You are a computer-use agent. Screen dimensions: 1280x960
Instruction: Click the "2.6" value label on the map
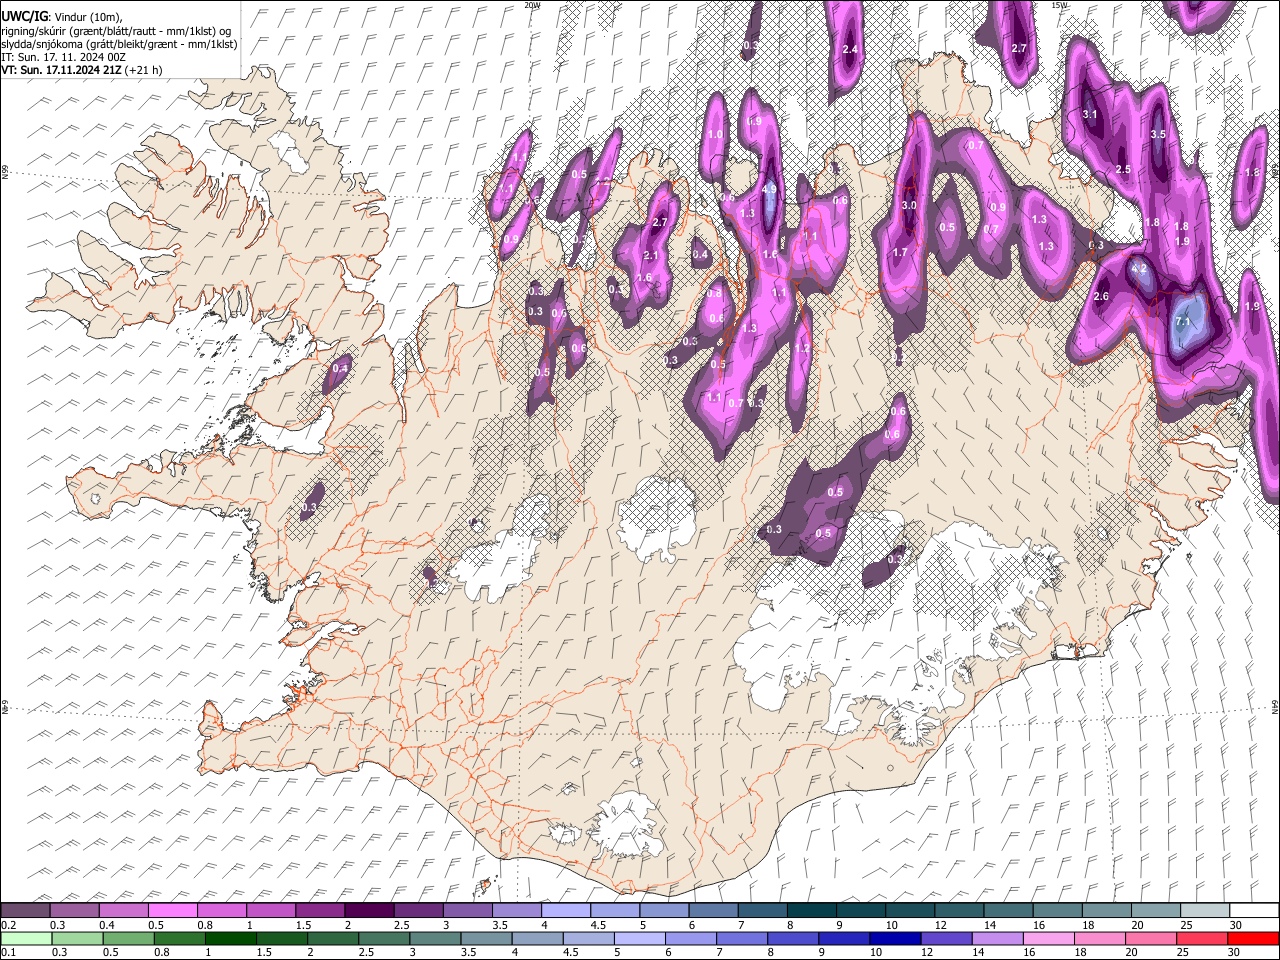coord(1102,296)
